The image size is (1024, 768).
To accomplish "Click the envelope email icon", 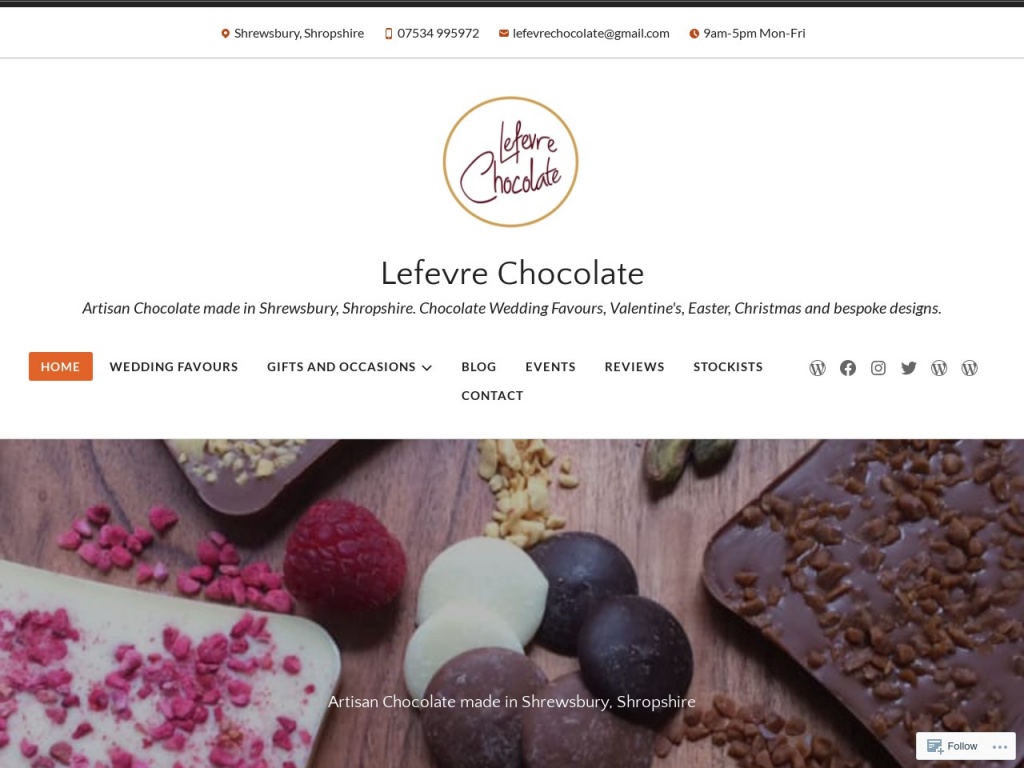I will tap(504, 33).
